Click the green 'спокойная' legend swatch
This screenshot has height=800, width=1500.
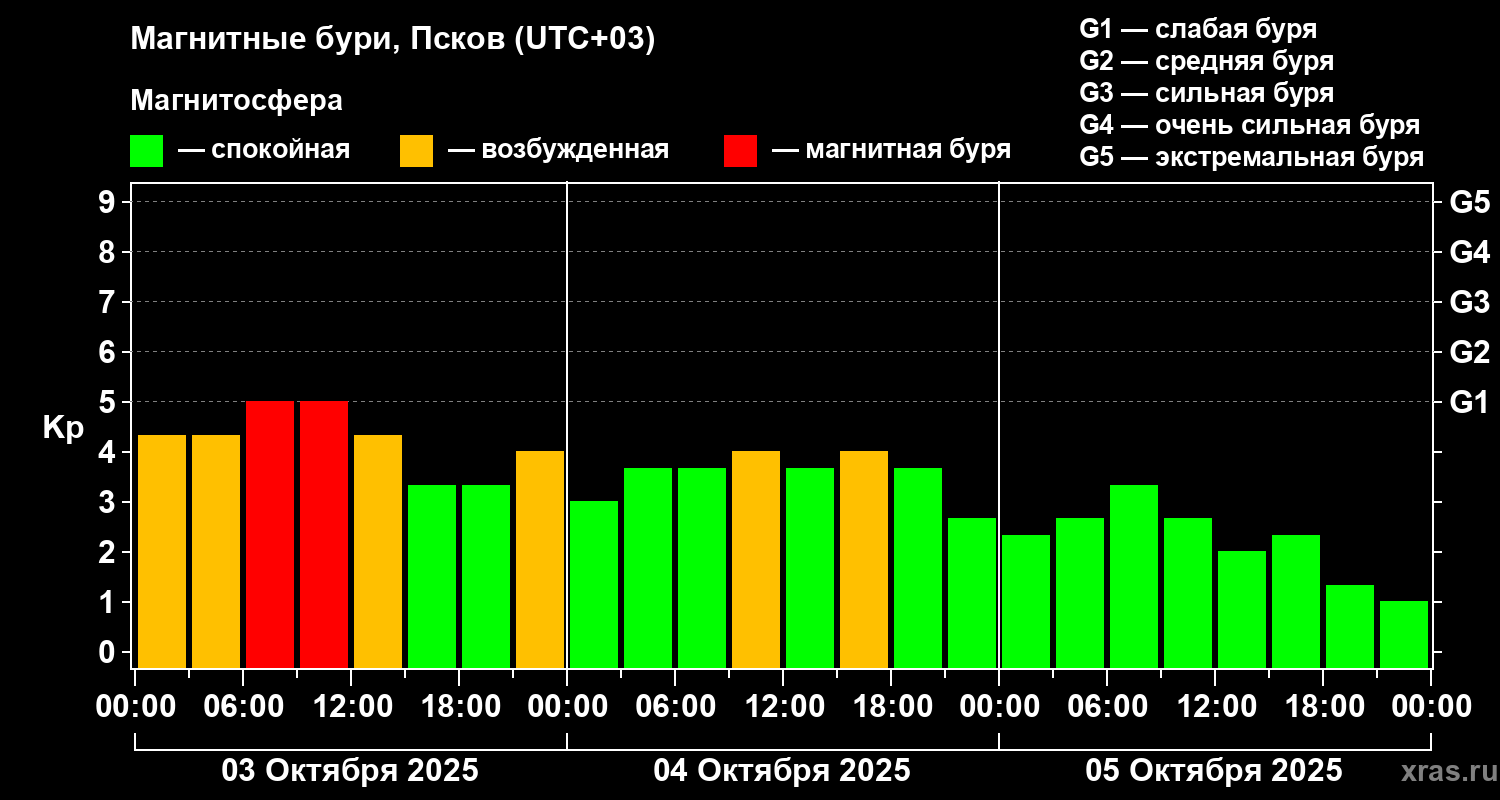tap(147, 151)
